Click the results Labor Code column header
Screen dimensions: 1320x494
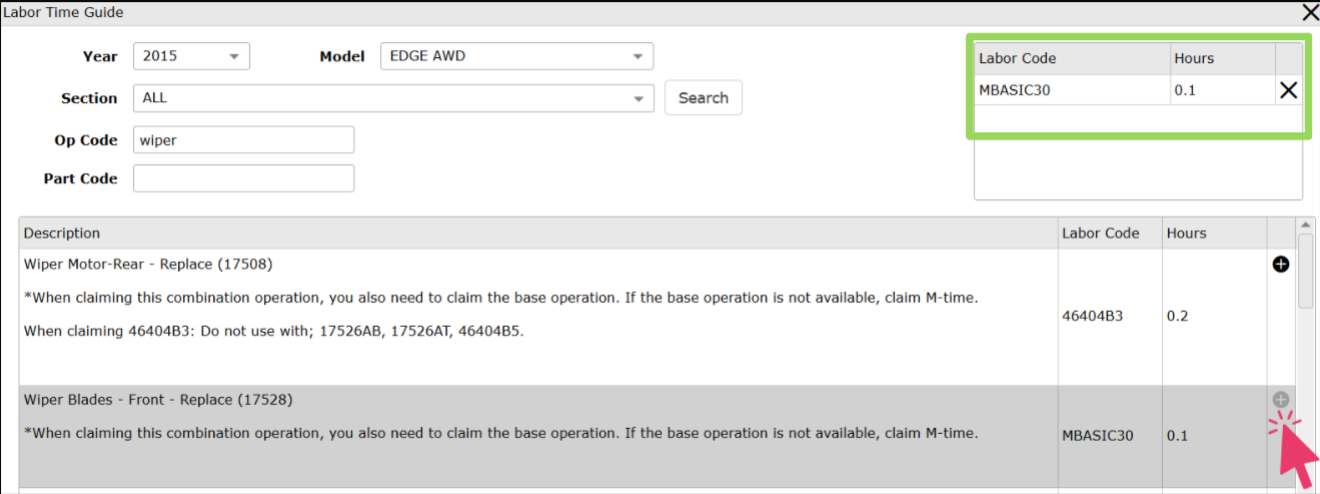tap(1110, 233)
